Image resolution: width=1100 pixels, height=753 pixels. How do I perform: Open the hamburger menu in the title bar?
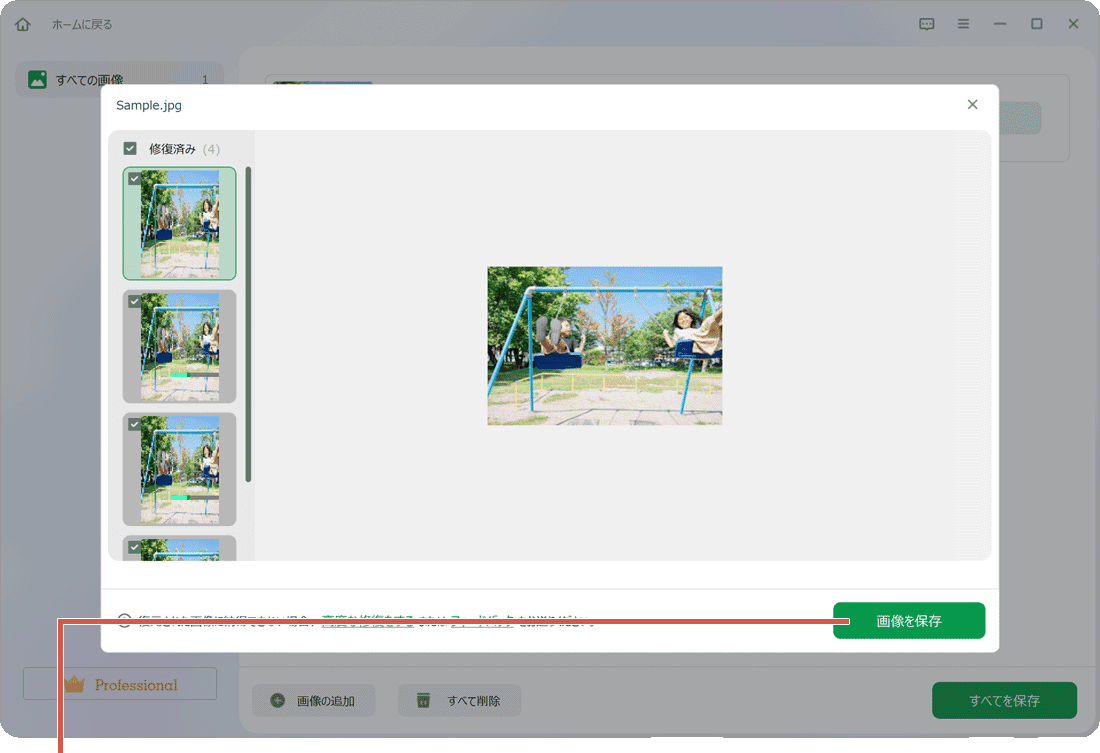click(x=963, y=23)
